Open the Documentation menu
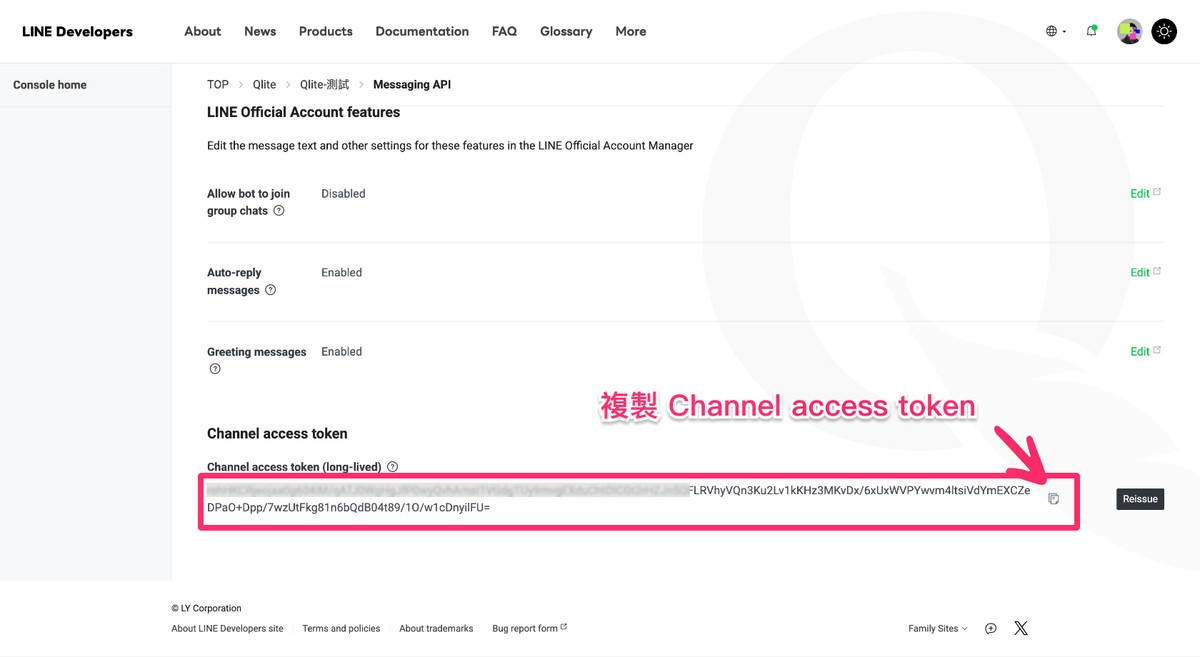Image resolution: width=1200 pixels, height=657 pixels. (422, 32)
